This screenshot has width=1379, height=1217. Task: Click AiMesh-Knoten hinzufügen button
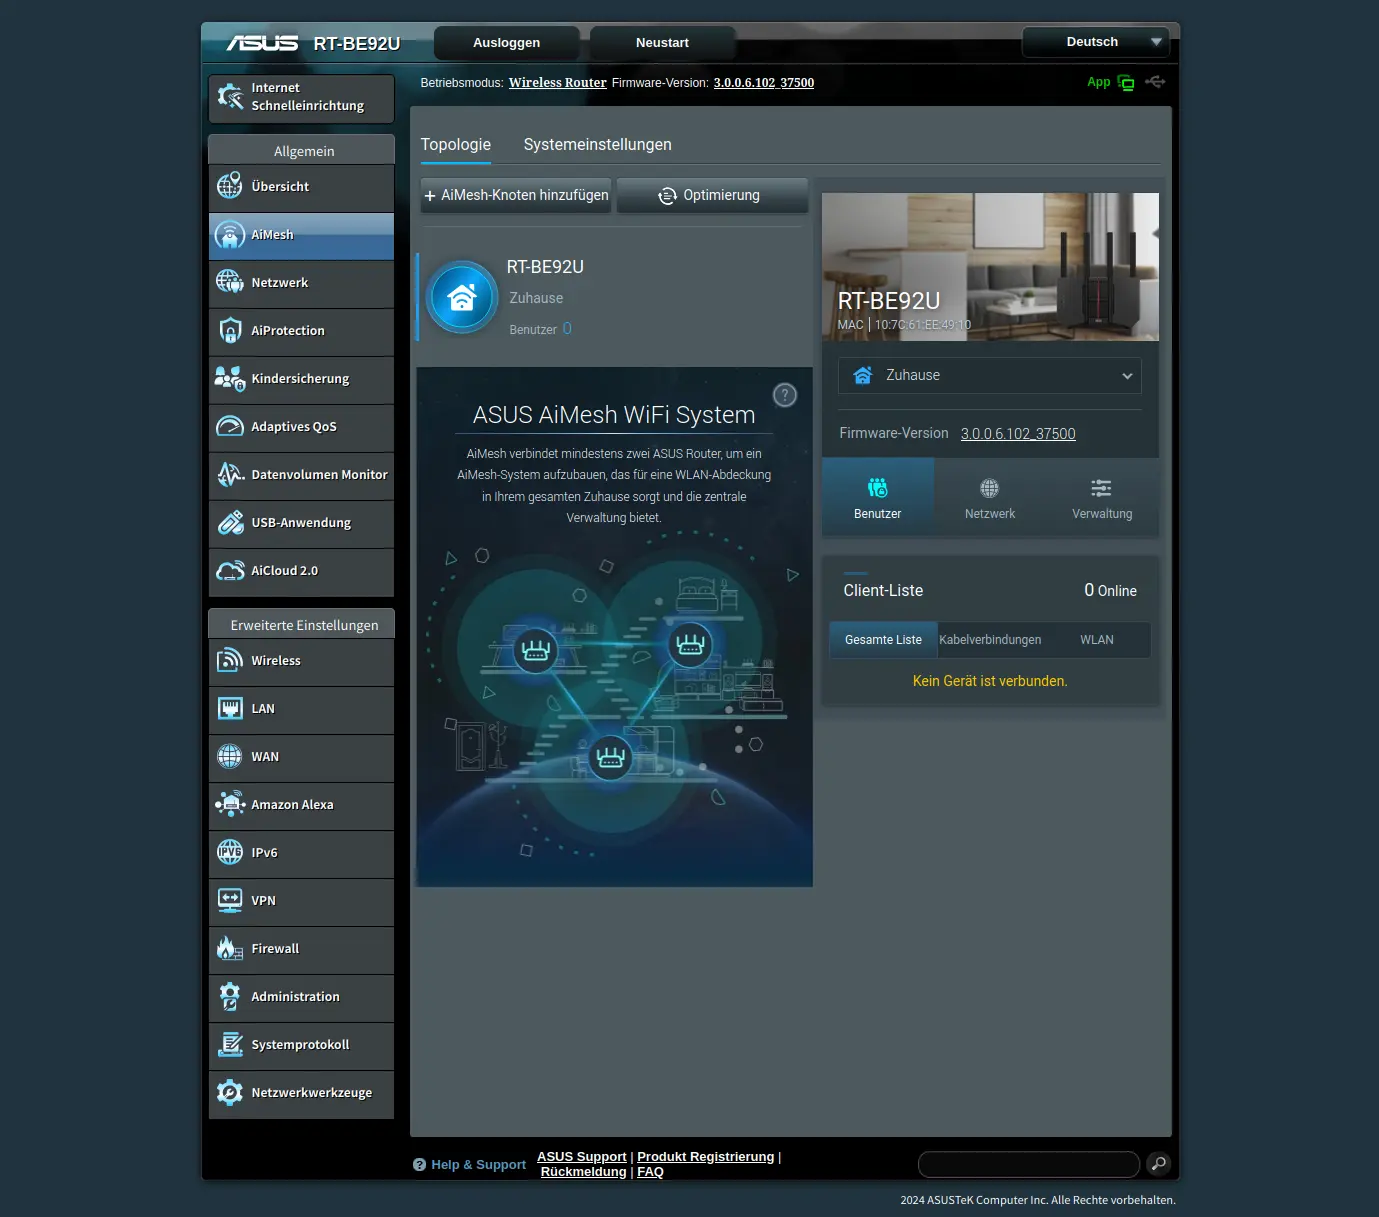(515, 196)
